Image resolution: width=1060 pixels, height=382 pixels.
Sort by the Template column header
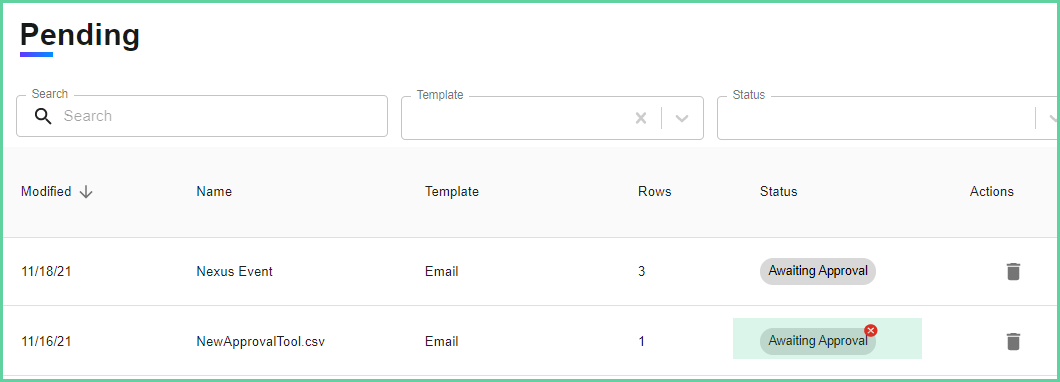(x=452, y=192)
